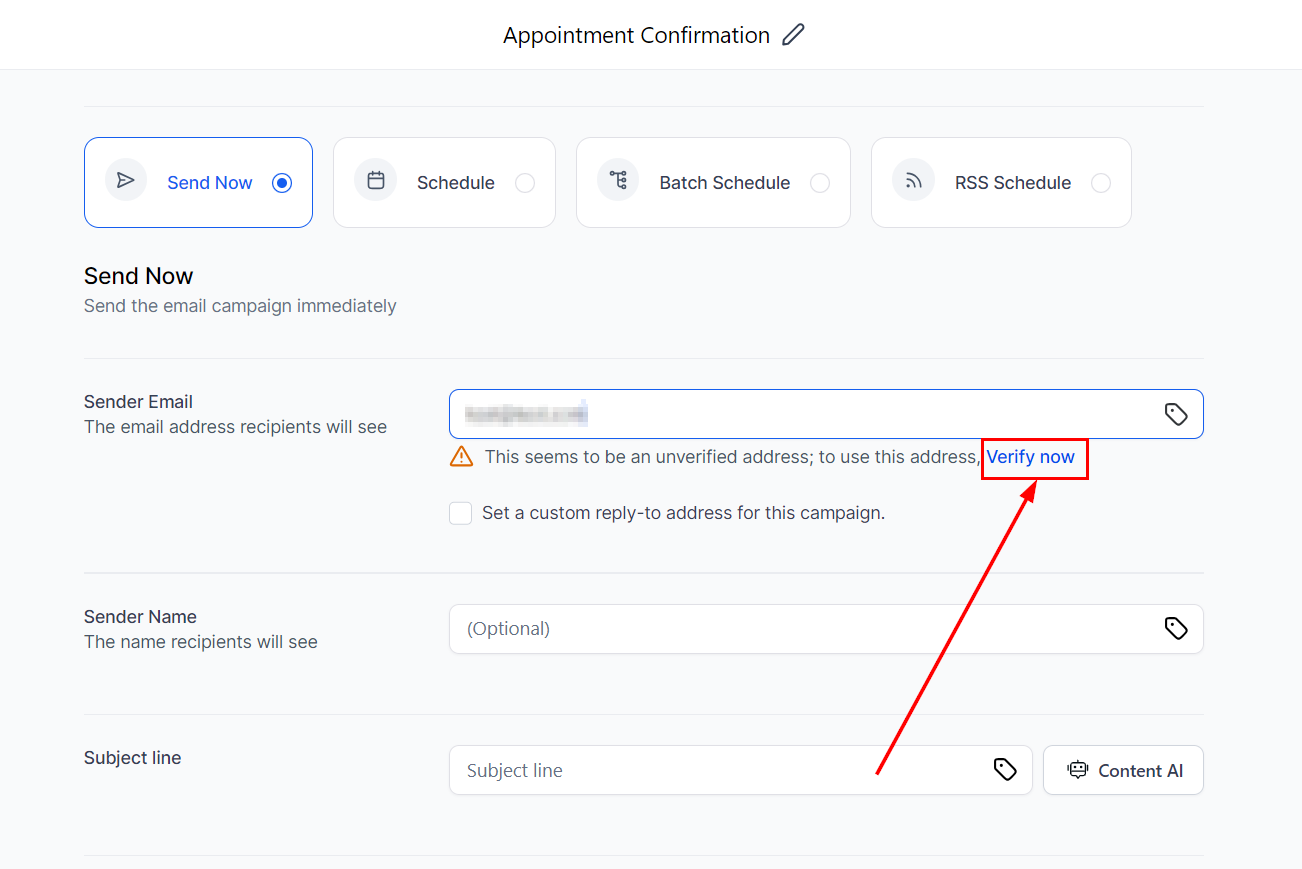Image resolution: width=1302 pixels, height=869 pixels.
Task: Click the RSS feed icon
Action: pos(913,181)
